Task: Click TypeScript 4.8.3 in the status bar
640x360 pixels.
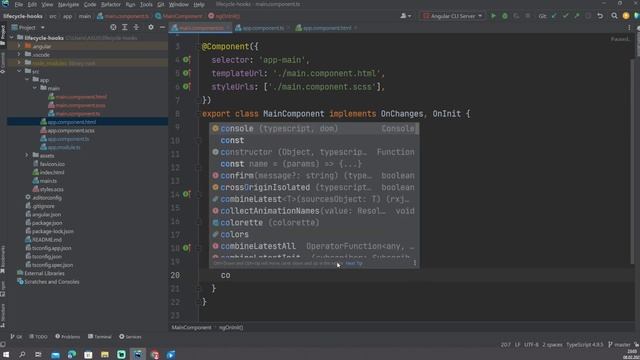Action: coord(584,345)
